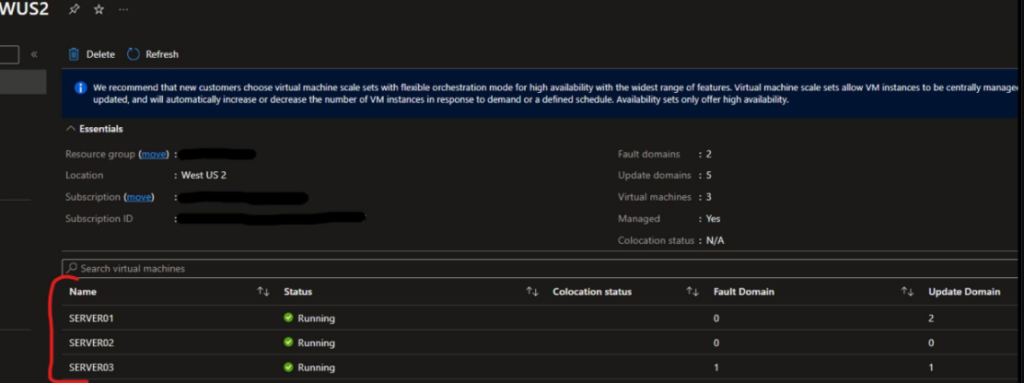
Task: Click the green Running icon for SERVER03
Action: 289,367
